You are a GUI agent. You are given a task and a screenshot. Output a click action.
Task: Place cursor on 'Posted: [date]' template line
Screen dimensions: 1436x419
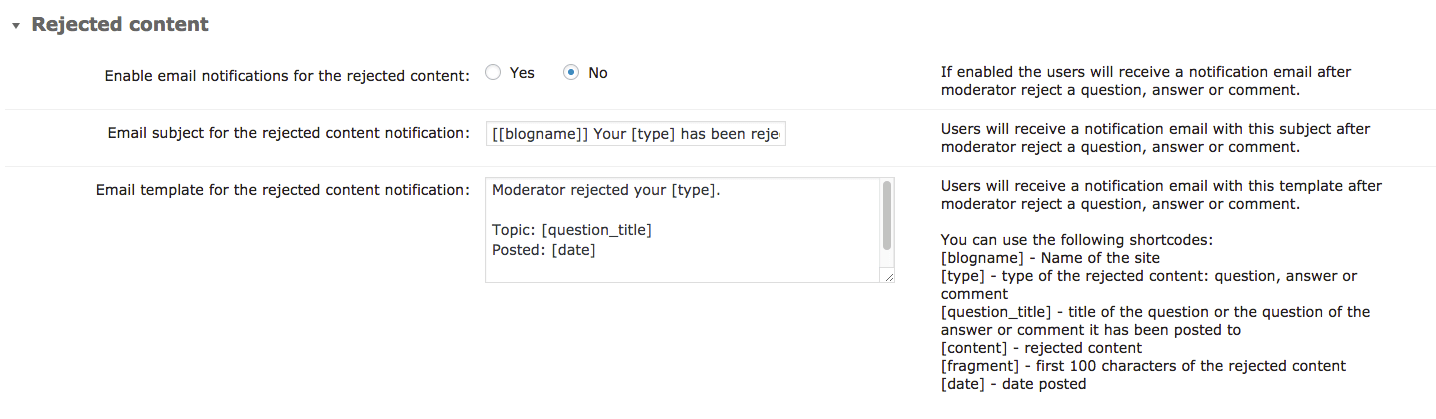(544, 250)
